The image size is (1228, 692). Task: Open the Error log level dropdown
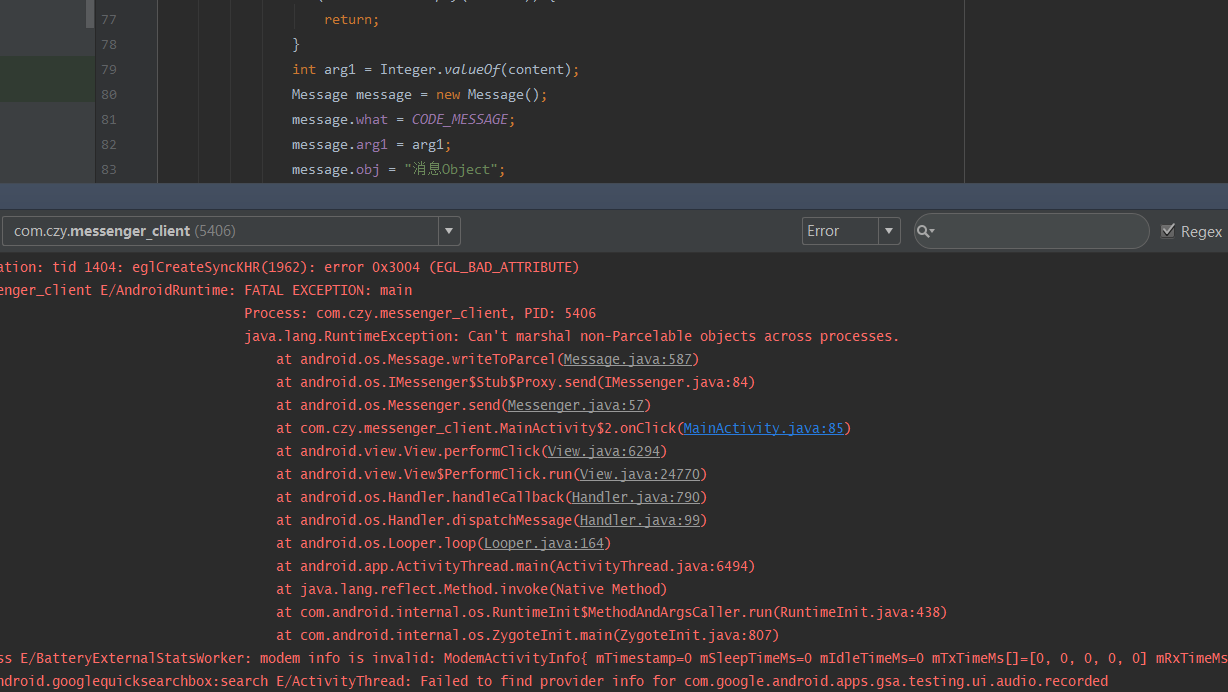click(850, 231)
